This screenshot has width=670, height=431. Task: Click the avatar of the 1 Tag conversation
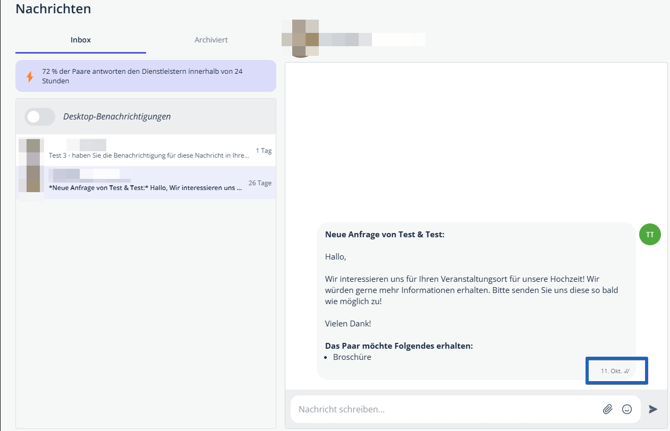pos(31,151)
